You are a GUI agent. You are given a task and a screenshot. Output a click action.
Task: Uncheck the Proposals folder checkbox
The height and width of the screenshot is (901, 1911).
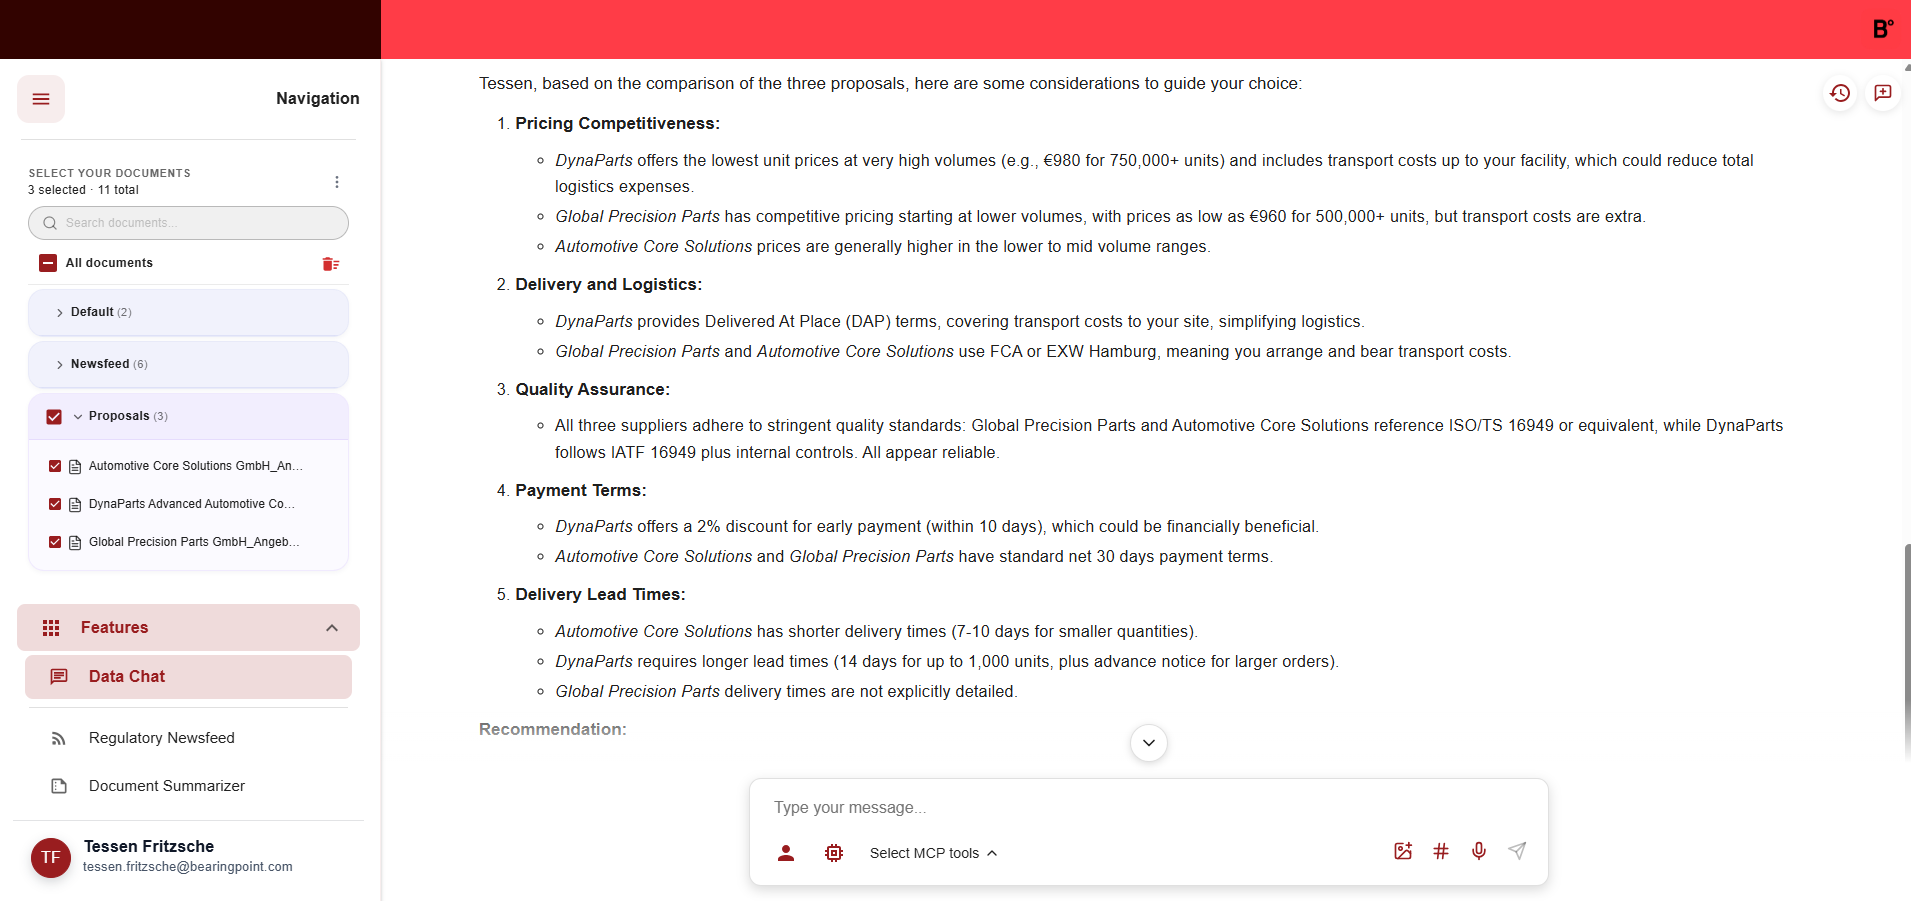54,417
